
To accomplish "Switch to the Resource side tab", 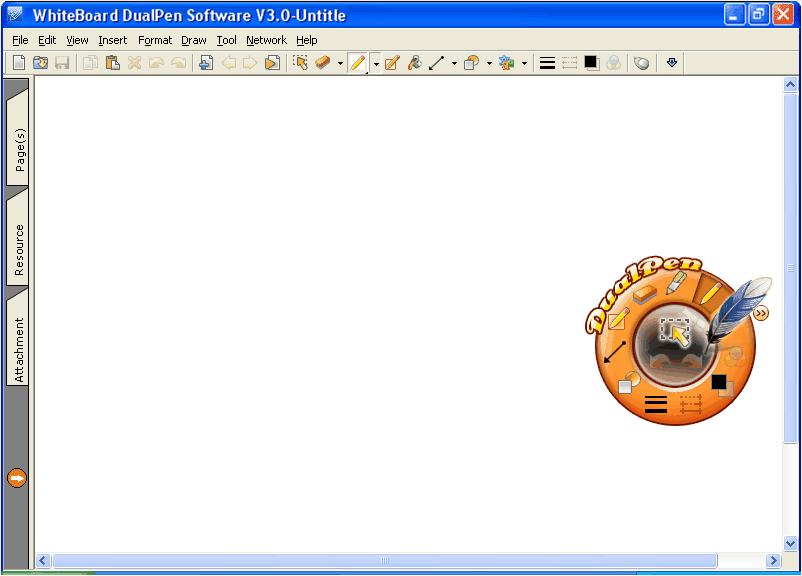I will 18,240.
